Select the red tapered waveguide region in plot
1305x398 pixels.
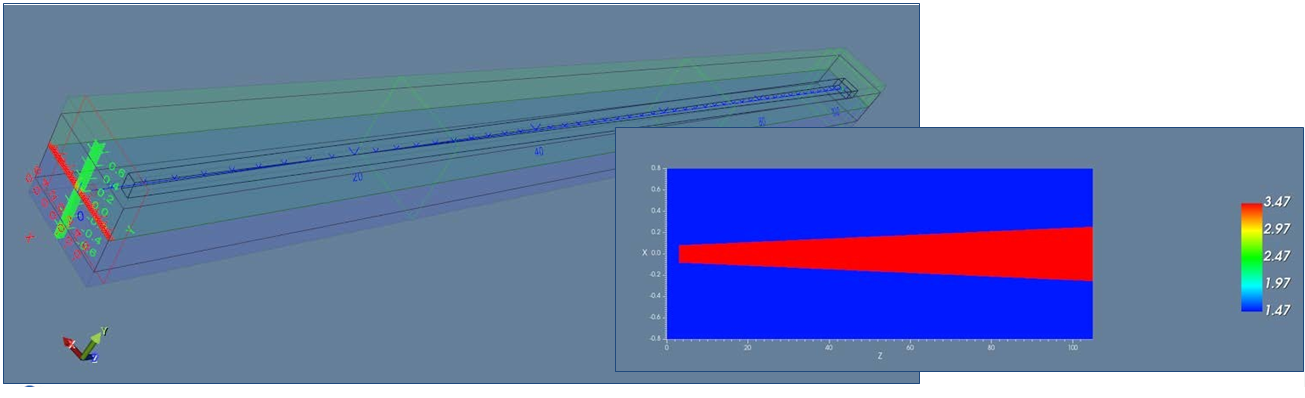tap(885, 253)
